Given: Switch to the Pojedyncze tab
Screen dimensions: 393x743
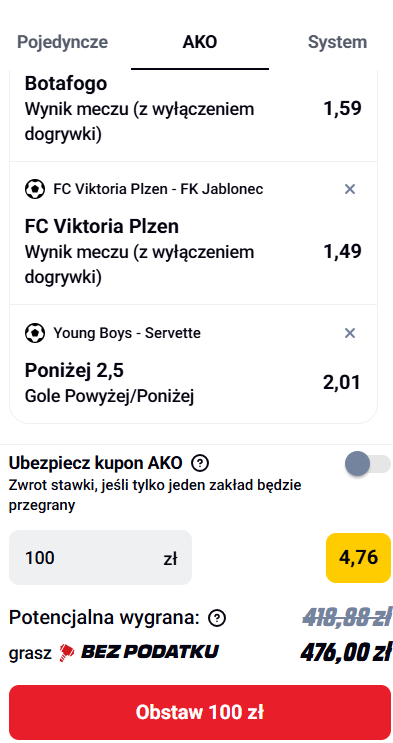Looking at the screenshot, I should (63, 42).
